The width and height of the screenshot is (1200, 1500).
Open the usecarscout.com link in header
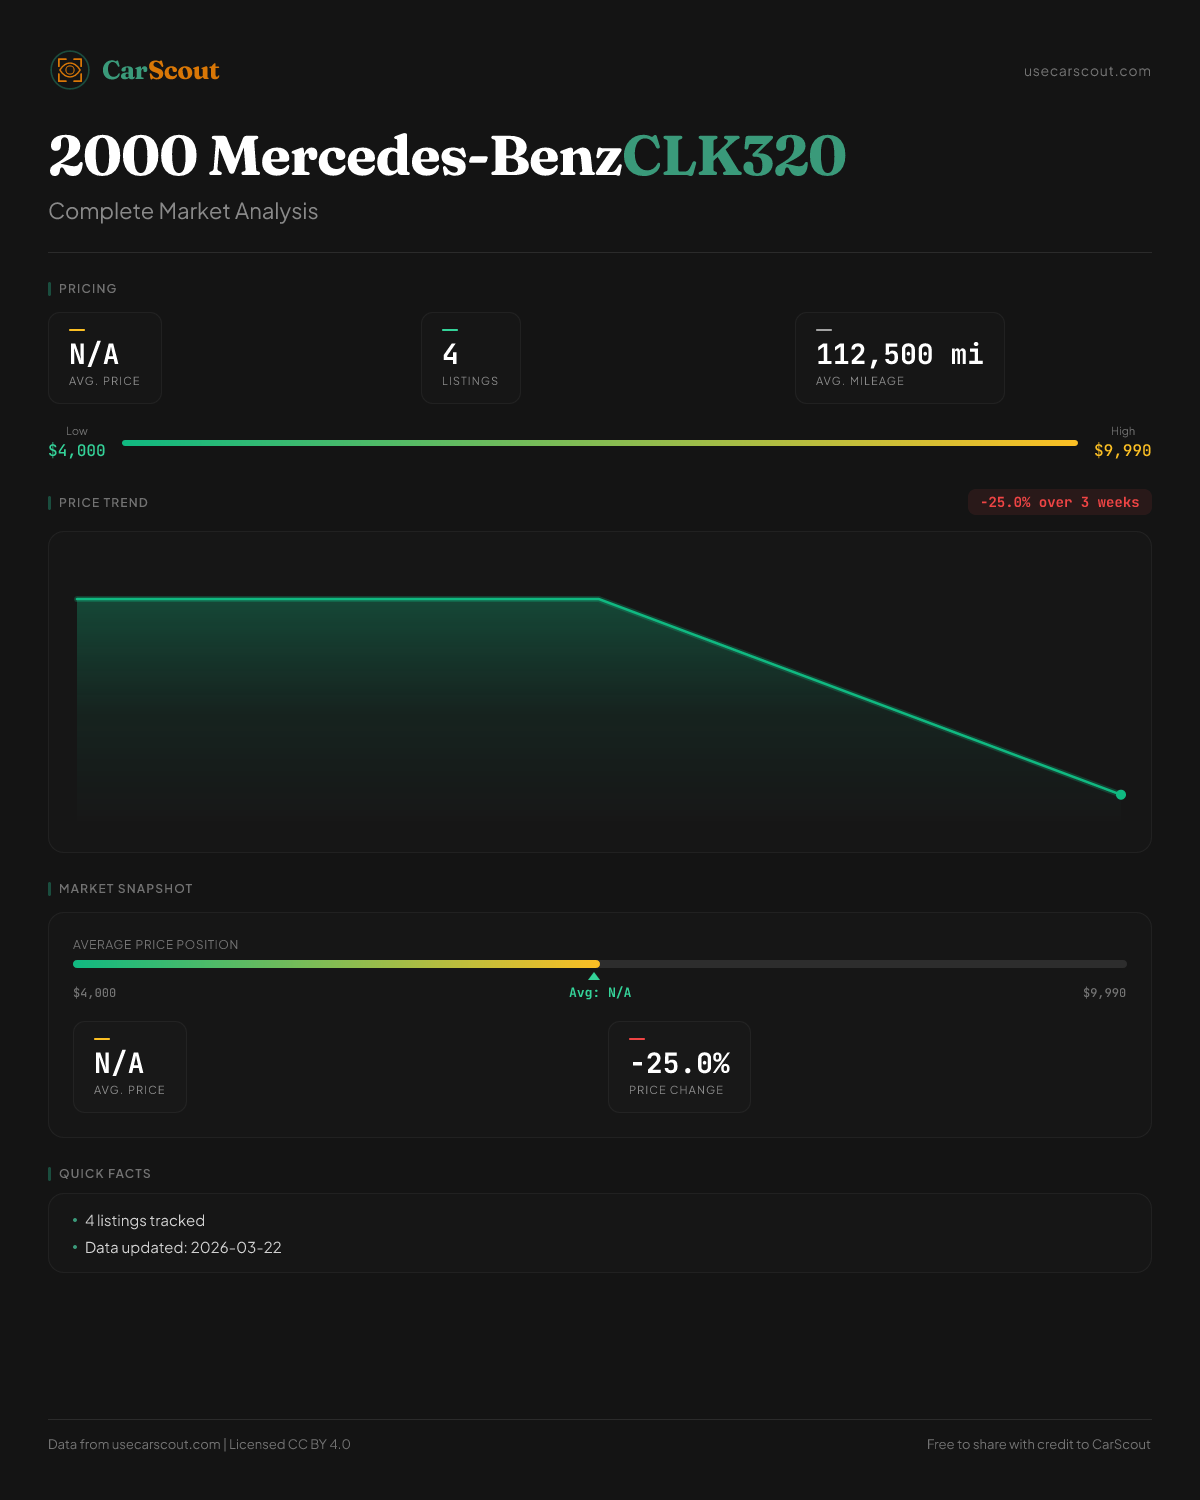pyautogui.click(x=1087, y=71)
